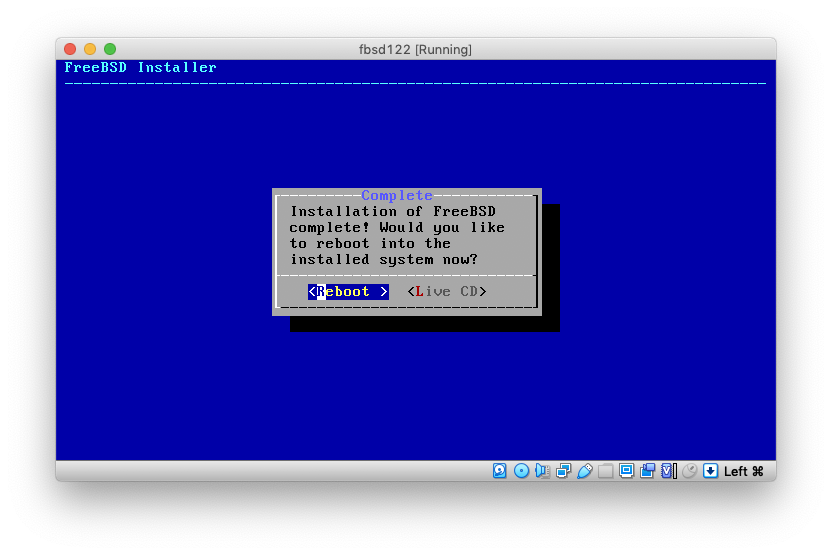
Task: Select Reboot in the Complete dialog
Action: [348, 291]
